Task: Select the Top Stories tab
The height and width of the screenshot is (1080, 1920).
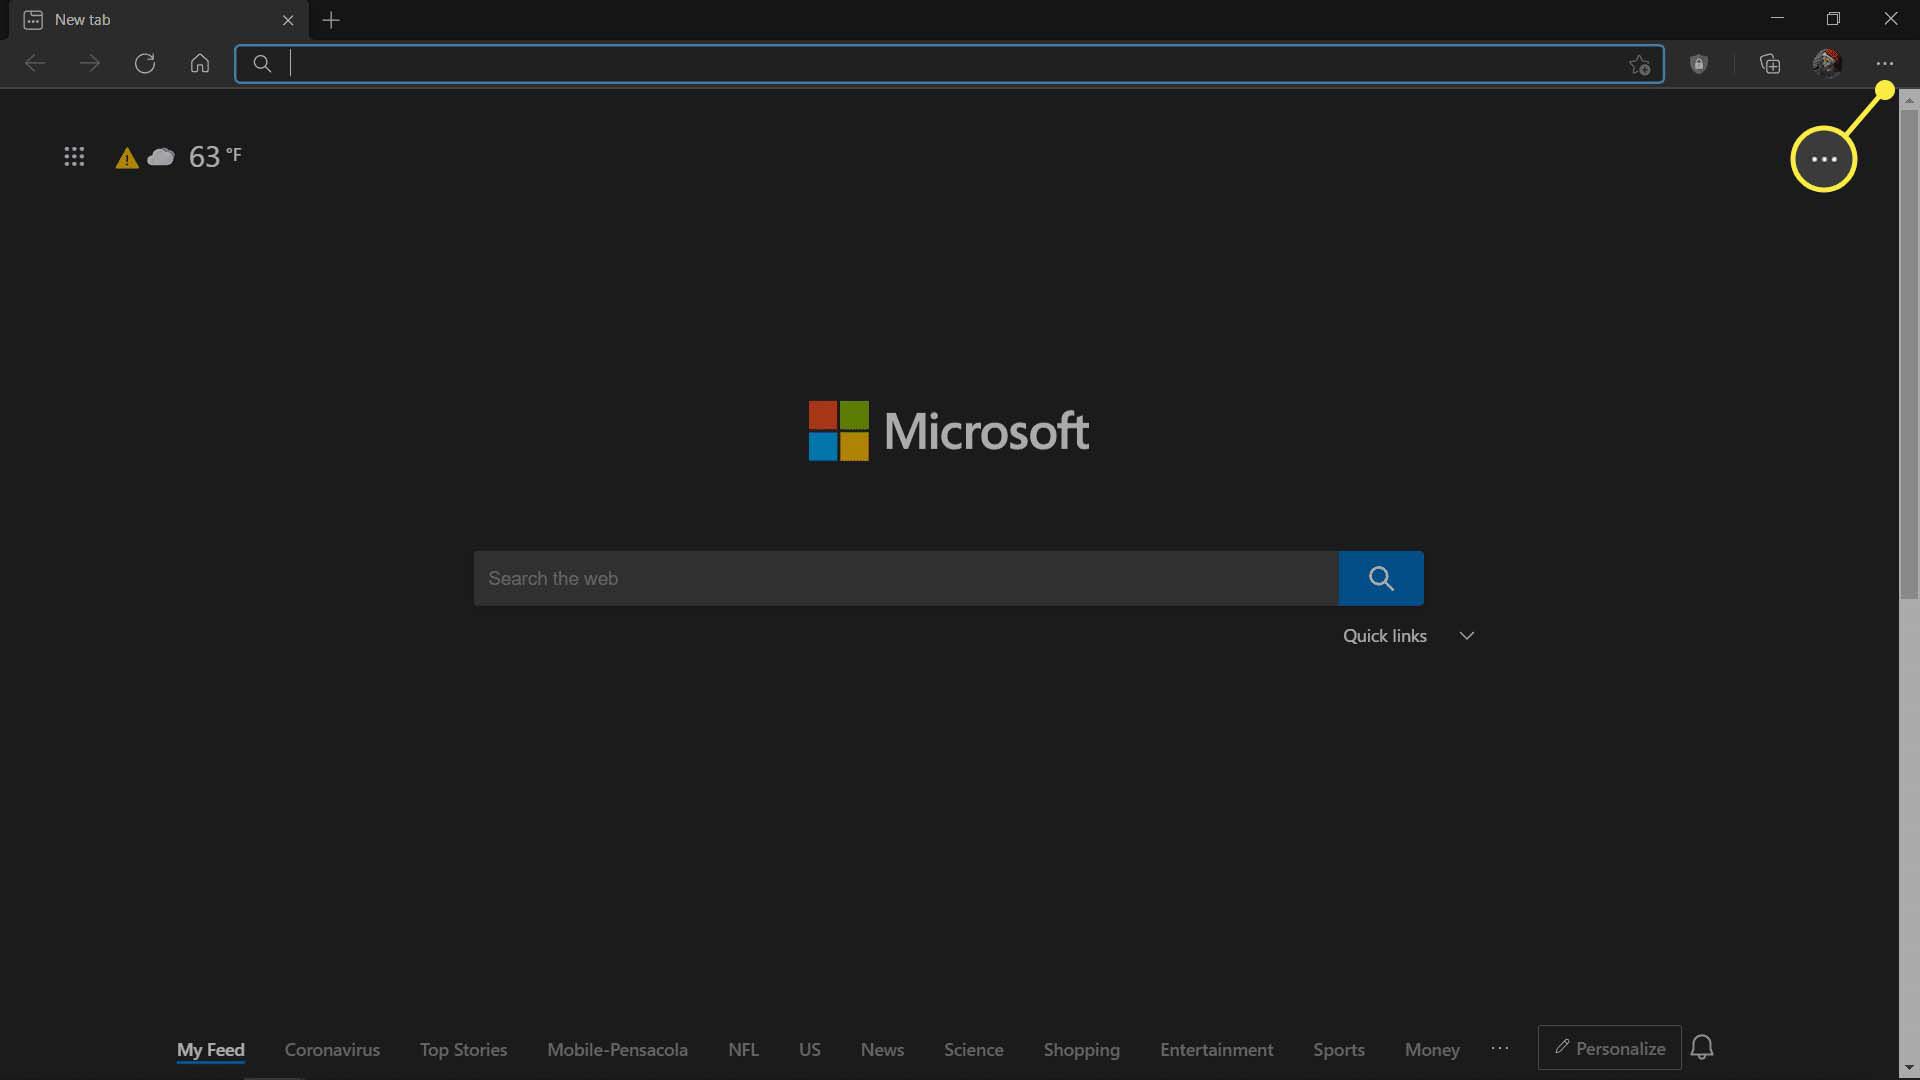Action: coord(463,1050)
